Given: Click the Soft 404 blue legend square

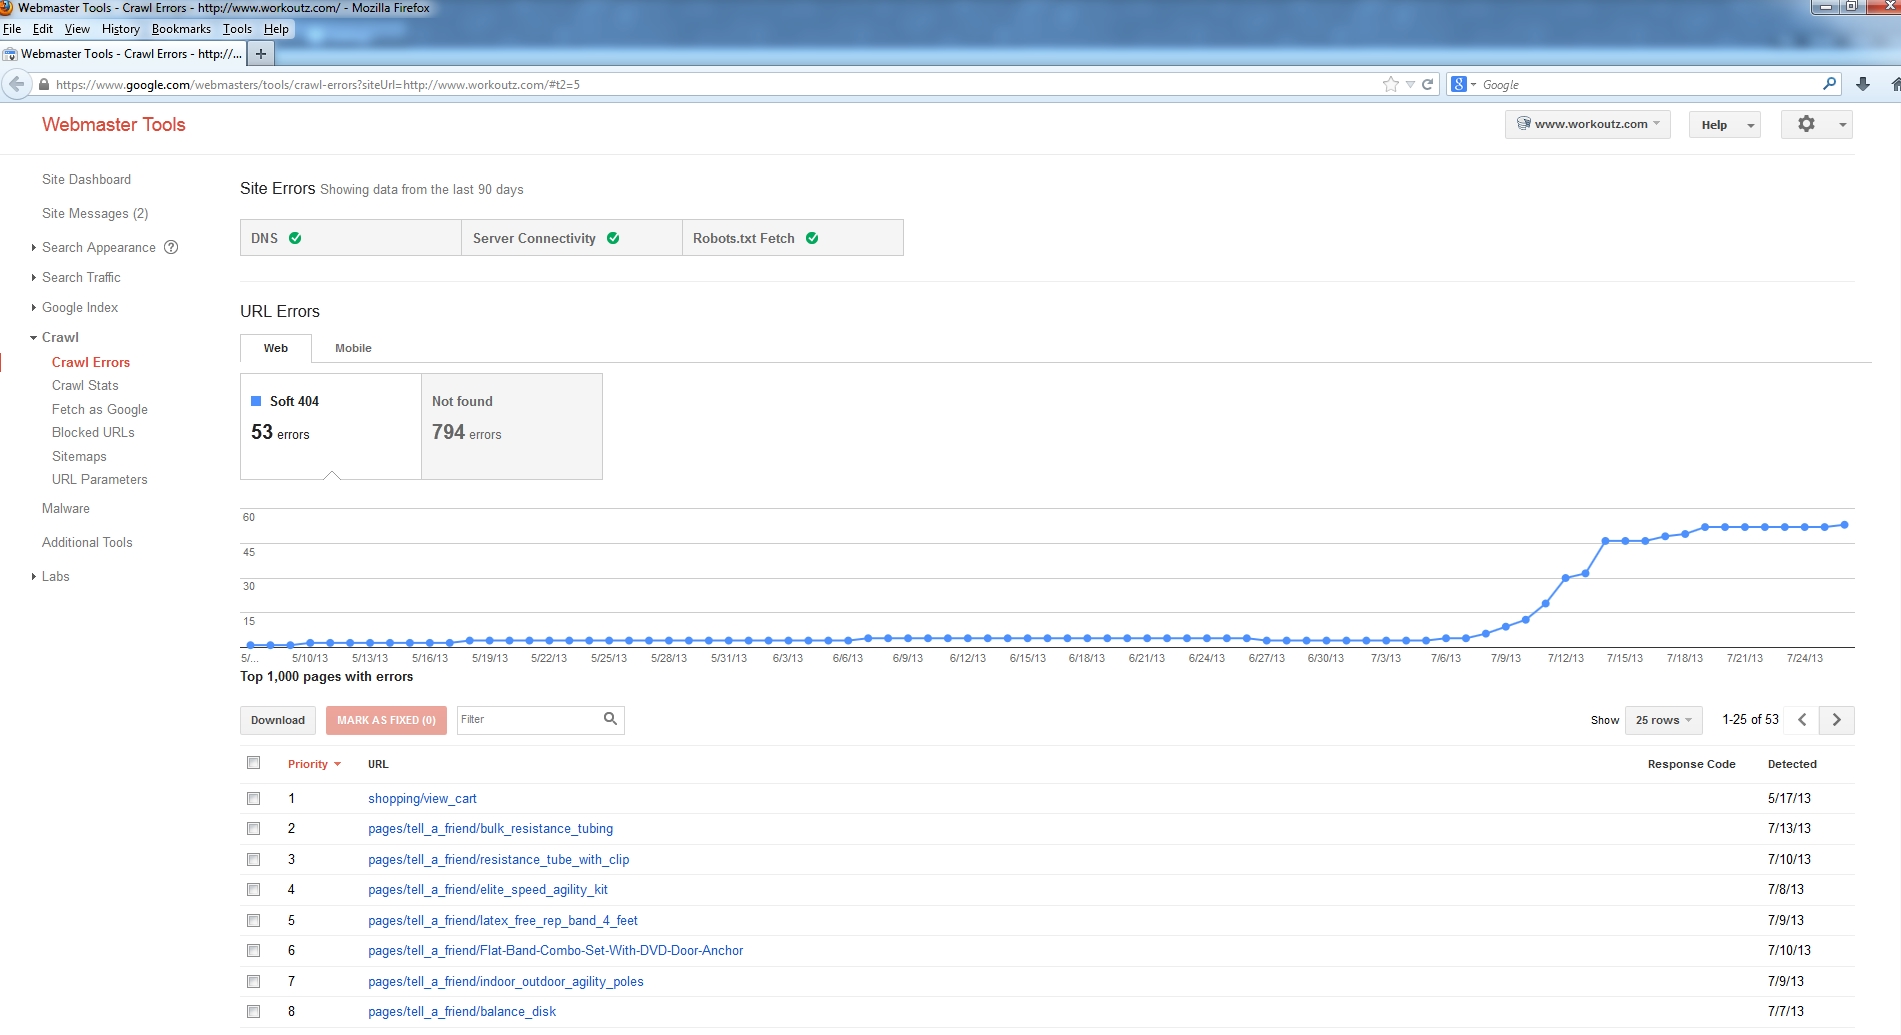Looking at the screenshot, I should click(x=256, y=401).
